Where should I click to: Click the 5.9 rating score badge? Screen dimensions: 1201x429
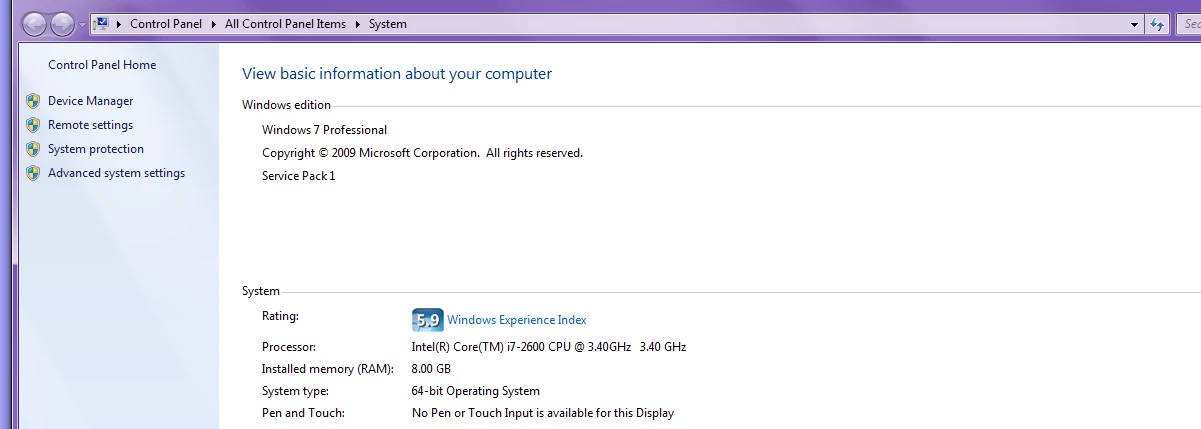tap(427, 320)
